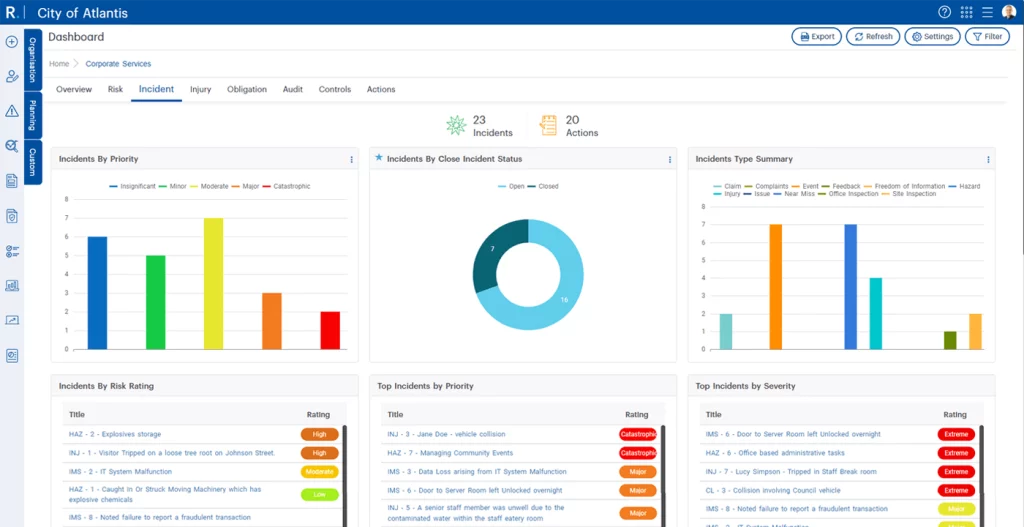This screenshot has height=527, width=1024.
Task: Open Incidents Type Summary three-dot menu
Action: tap(988, 159)
